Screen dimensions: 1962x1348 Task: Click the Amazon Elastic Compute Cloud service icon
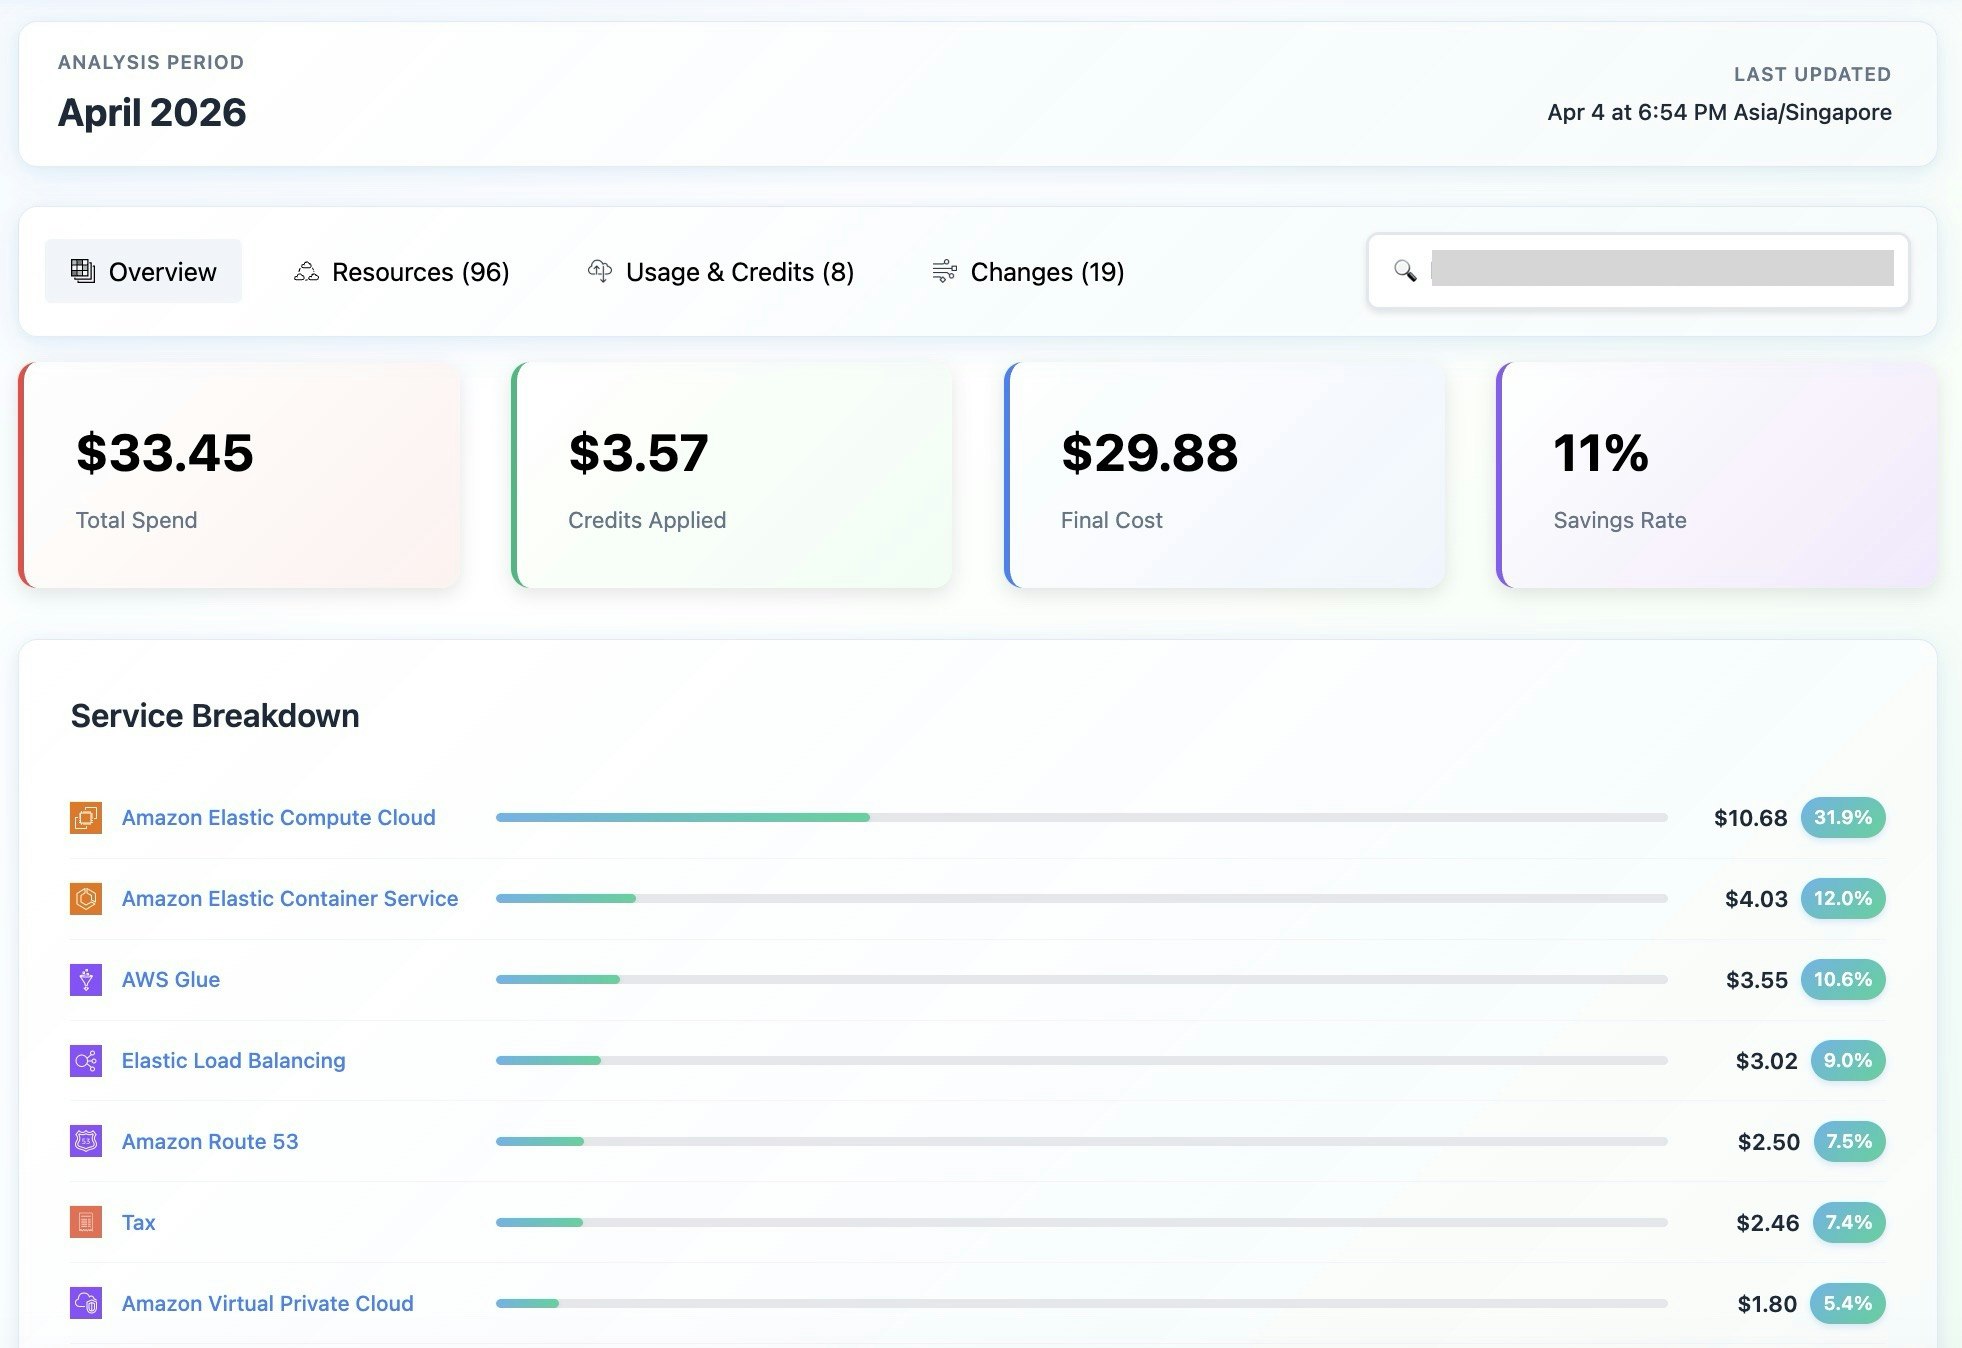pos(86,817)
